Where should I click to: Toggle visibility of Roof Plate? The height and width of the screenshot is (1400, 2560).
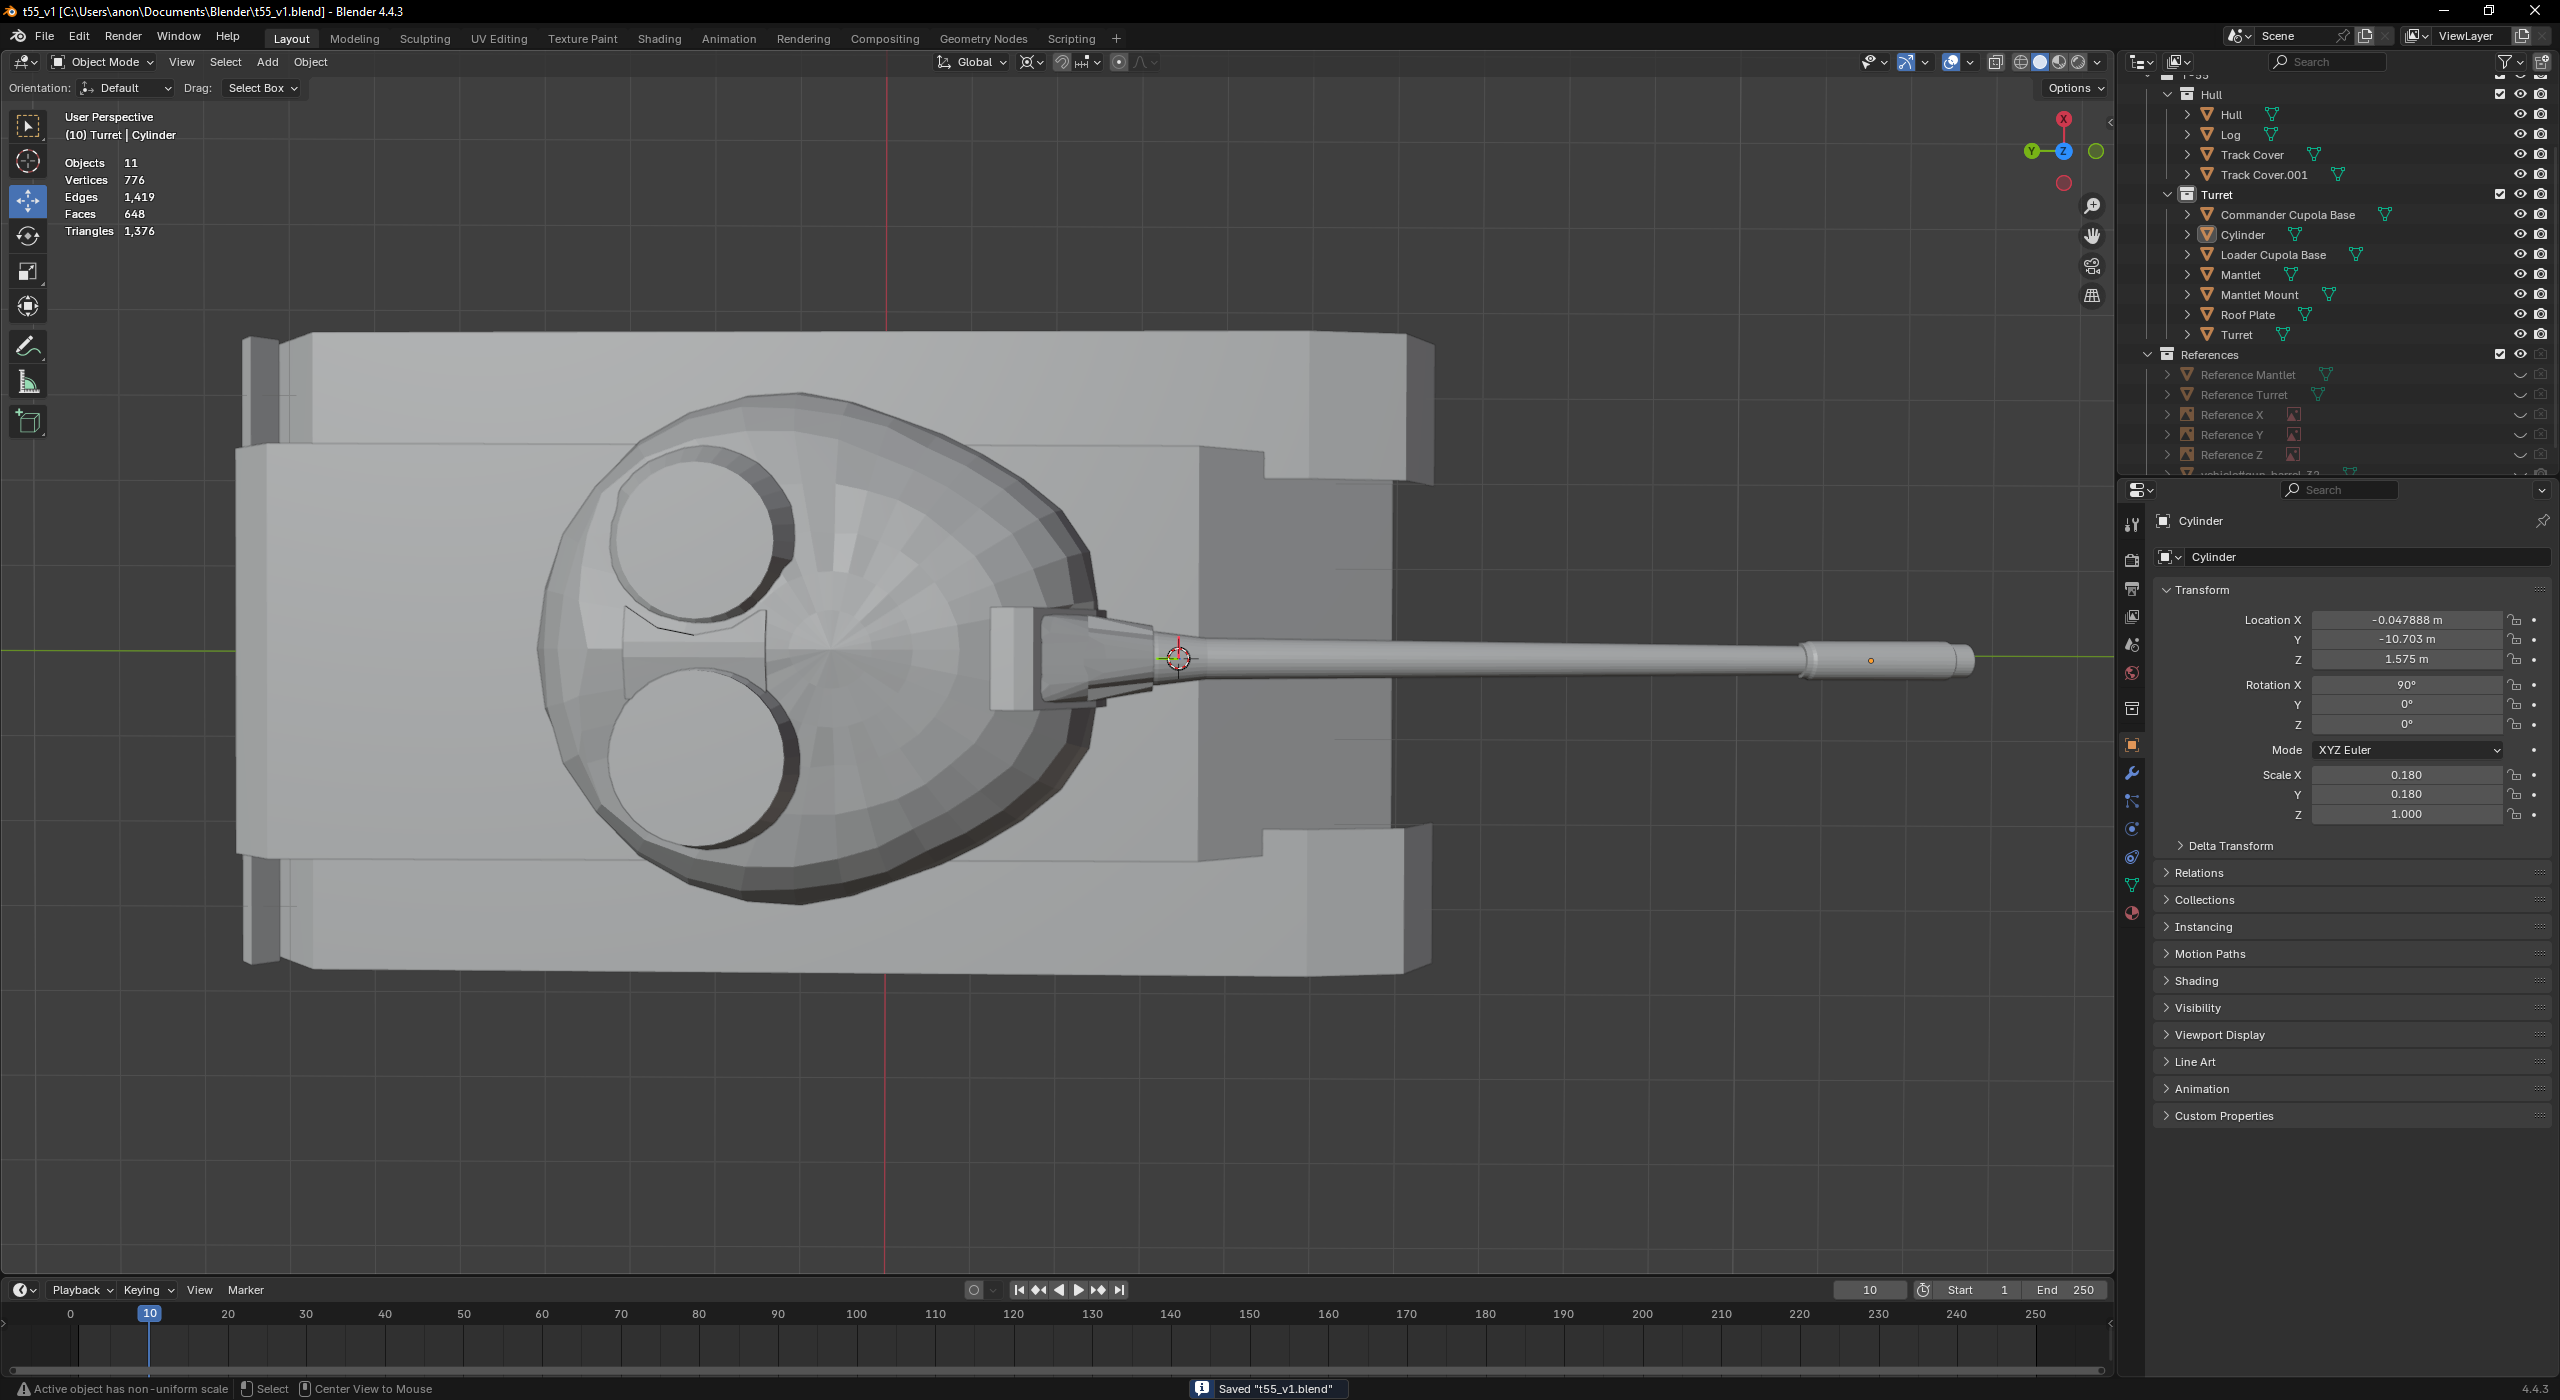pos(2520,314)
